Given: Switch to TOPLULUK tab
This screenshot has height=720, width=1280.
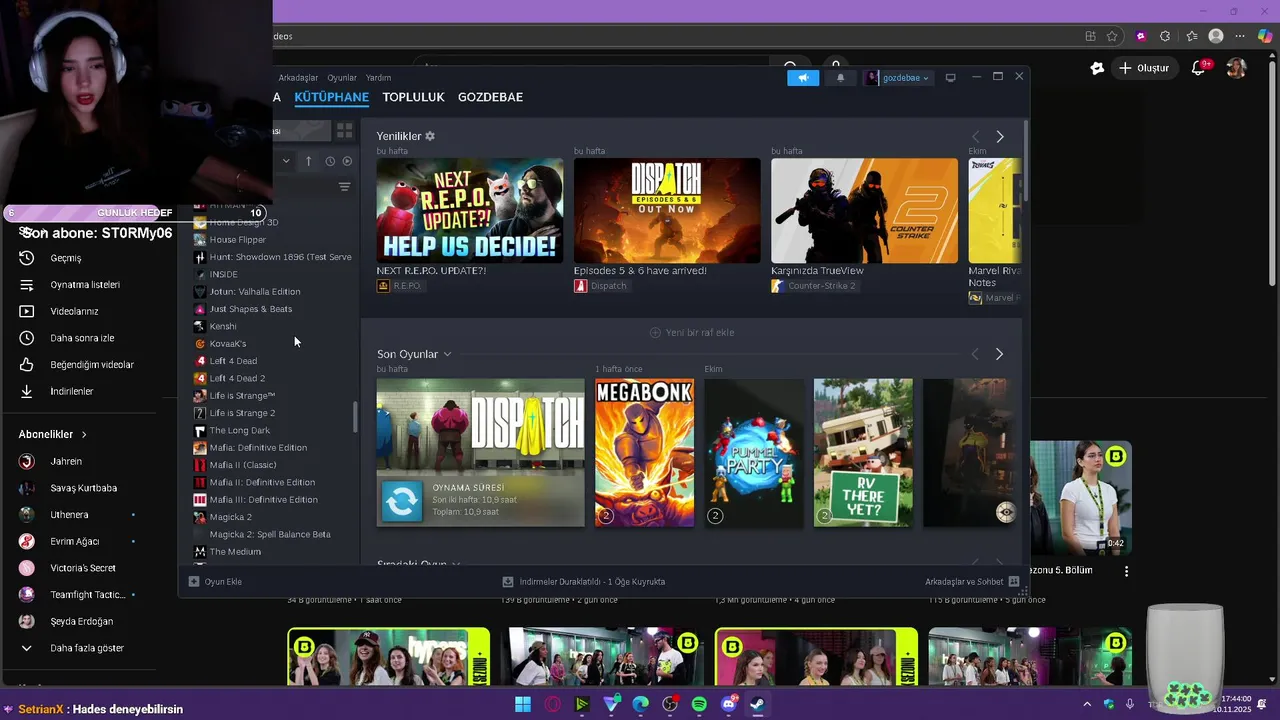Looking at the screenshot, I should click(x=413, y=97).
